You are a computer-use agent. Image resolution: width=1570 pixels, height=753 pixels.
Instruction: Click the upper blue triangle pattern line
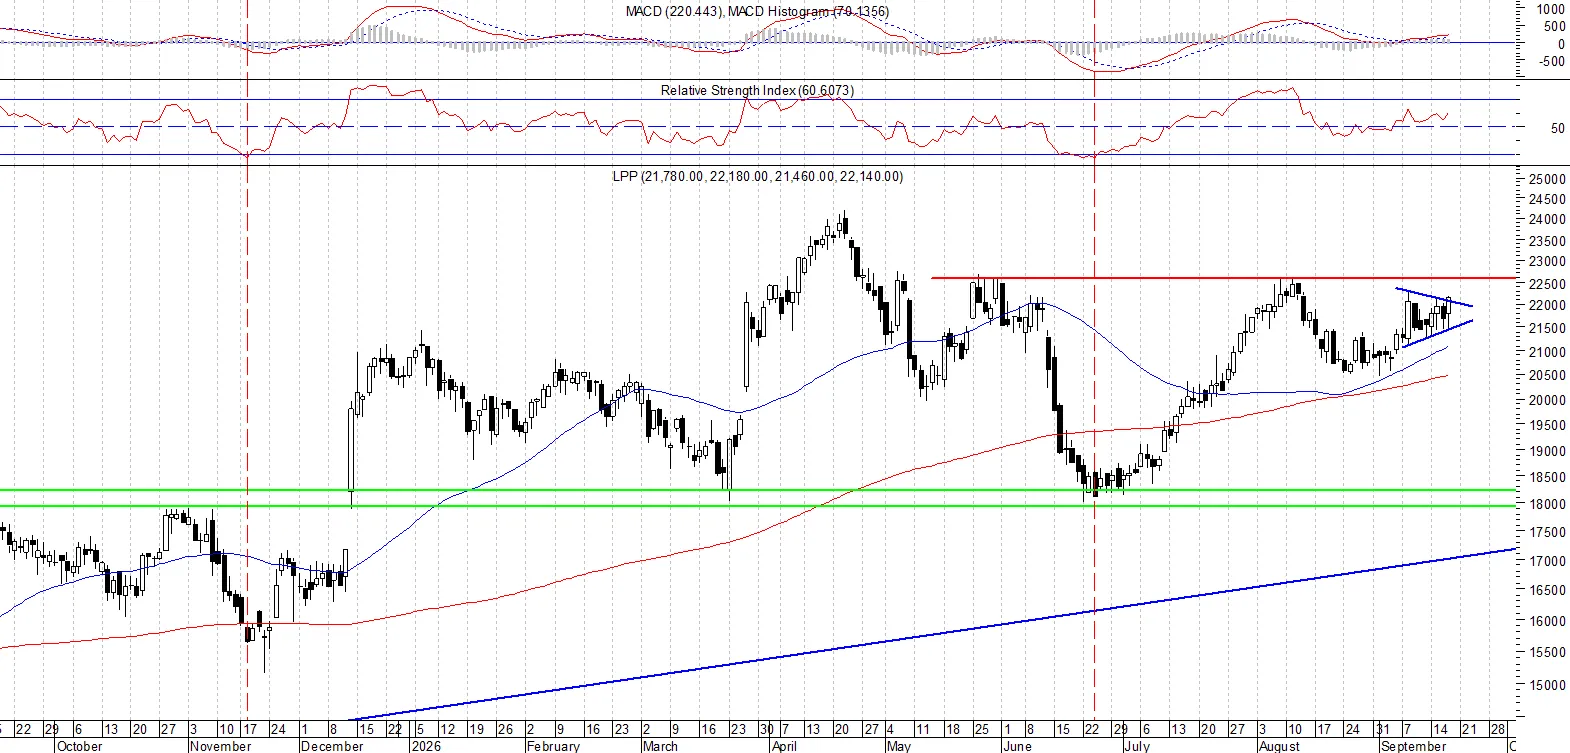click(x=1434, y=297)
